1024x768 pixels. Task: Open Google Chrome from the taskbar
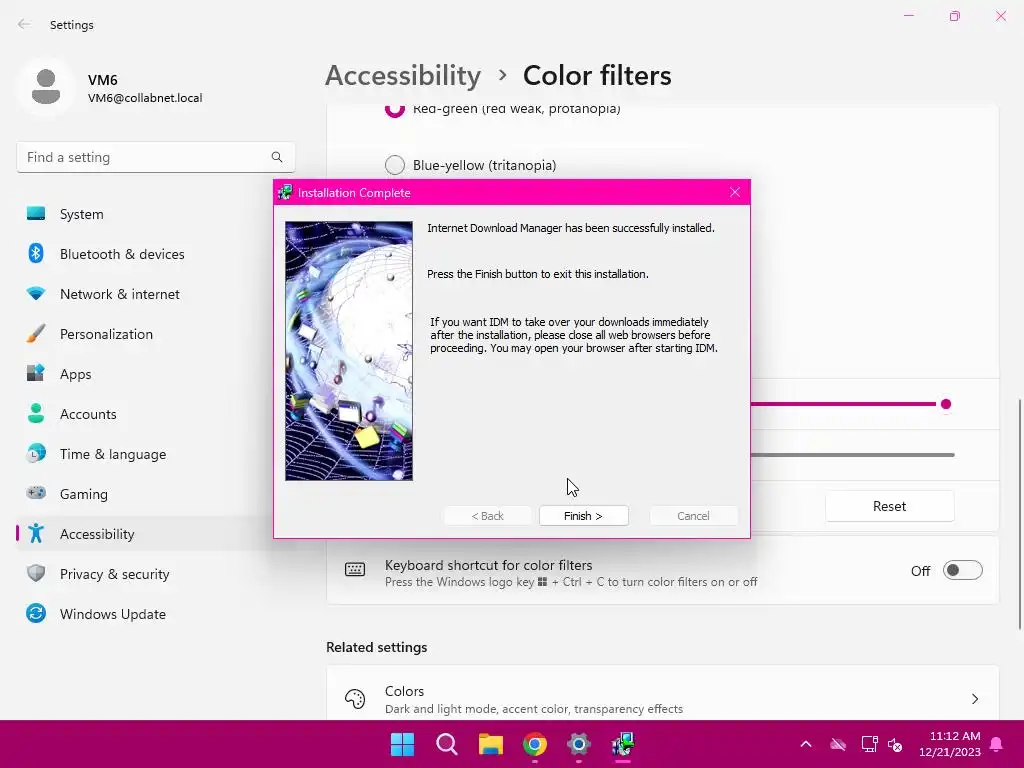[x=535, y=744]
